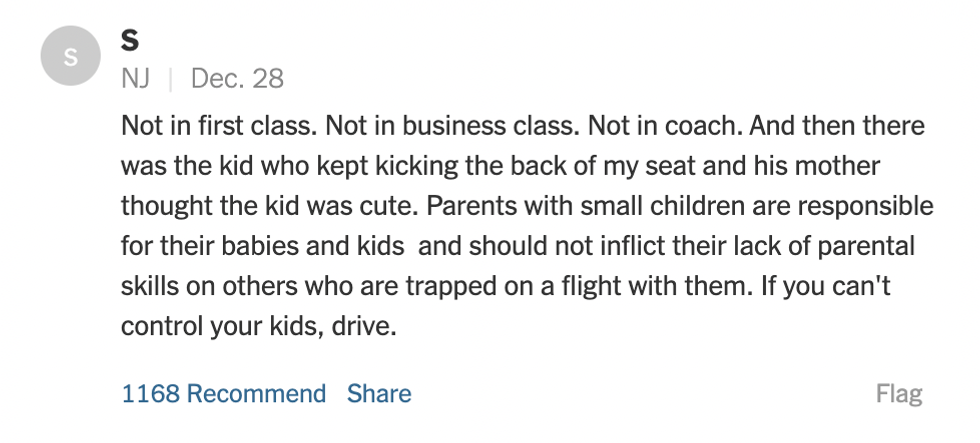This screenshot has width=980, height=443.
Task: Click the words "If you can't"
Action: (x=825, y=286)
